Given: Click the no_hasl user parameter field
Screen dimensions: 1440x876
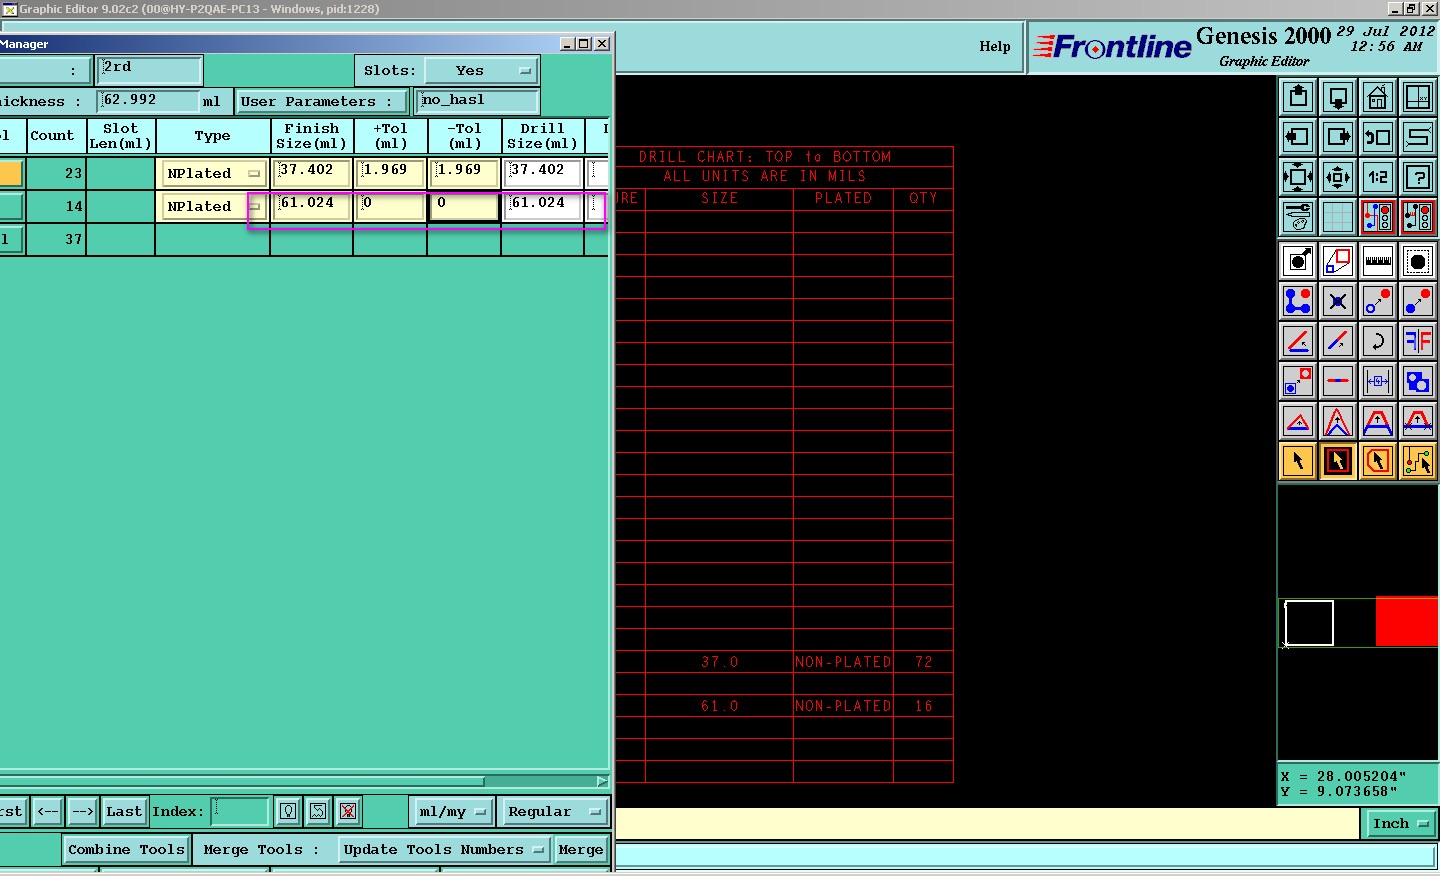Looking at the screenshot, I should pyautogui.click(x=477, y=100).
